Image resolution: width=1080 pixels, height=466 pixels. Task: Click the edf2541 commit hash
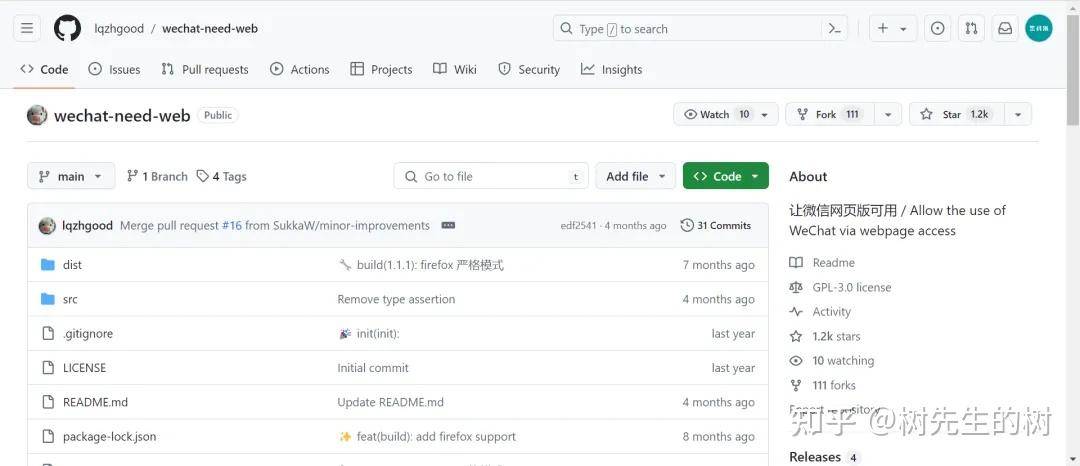579,225
